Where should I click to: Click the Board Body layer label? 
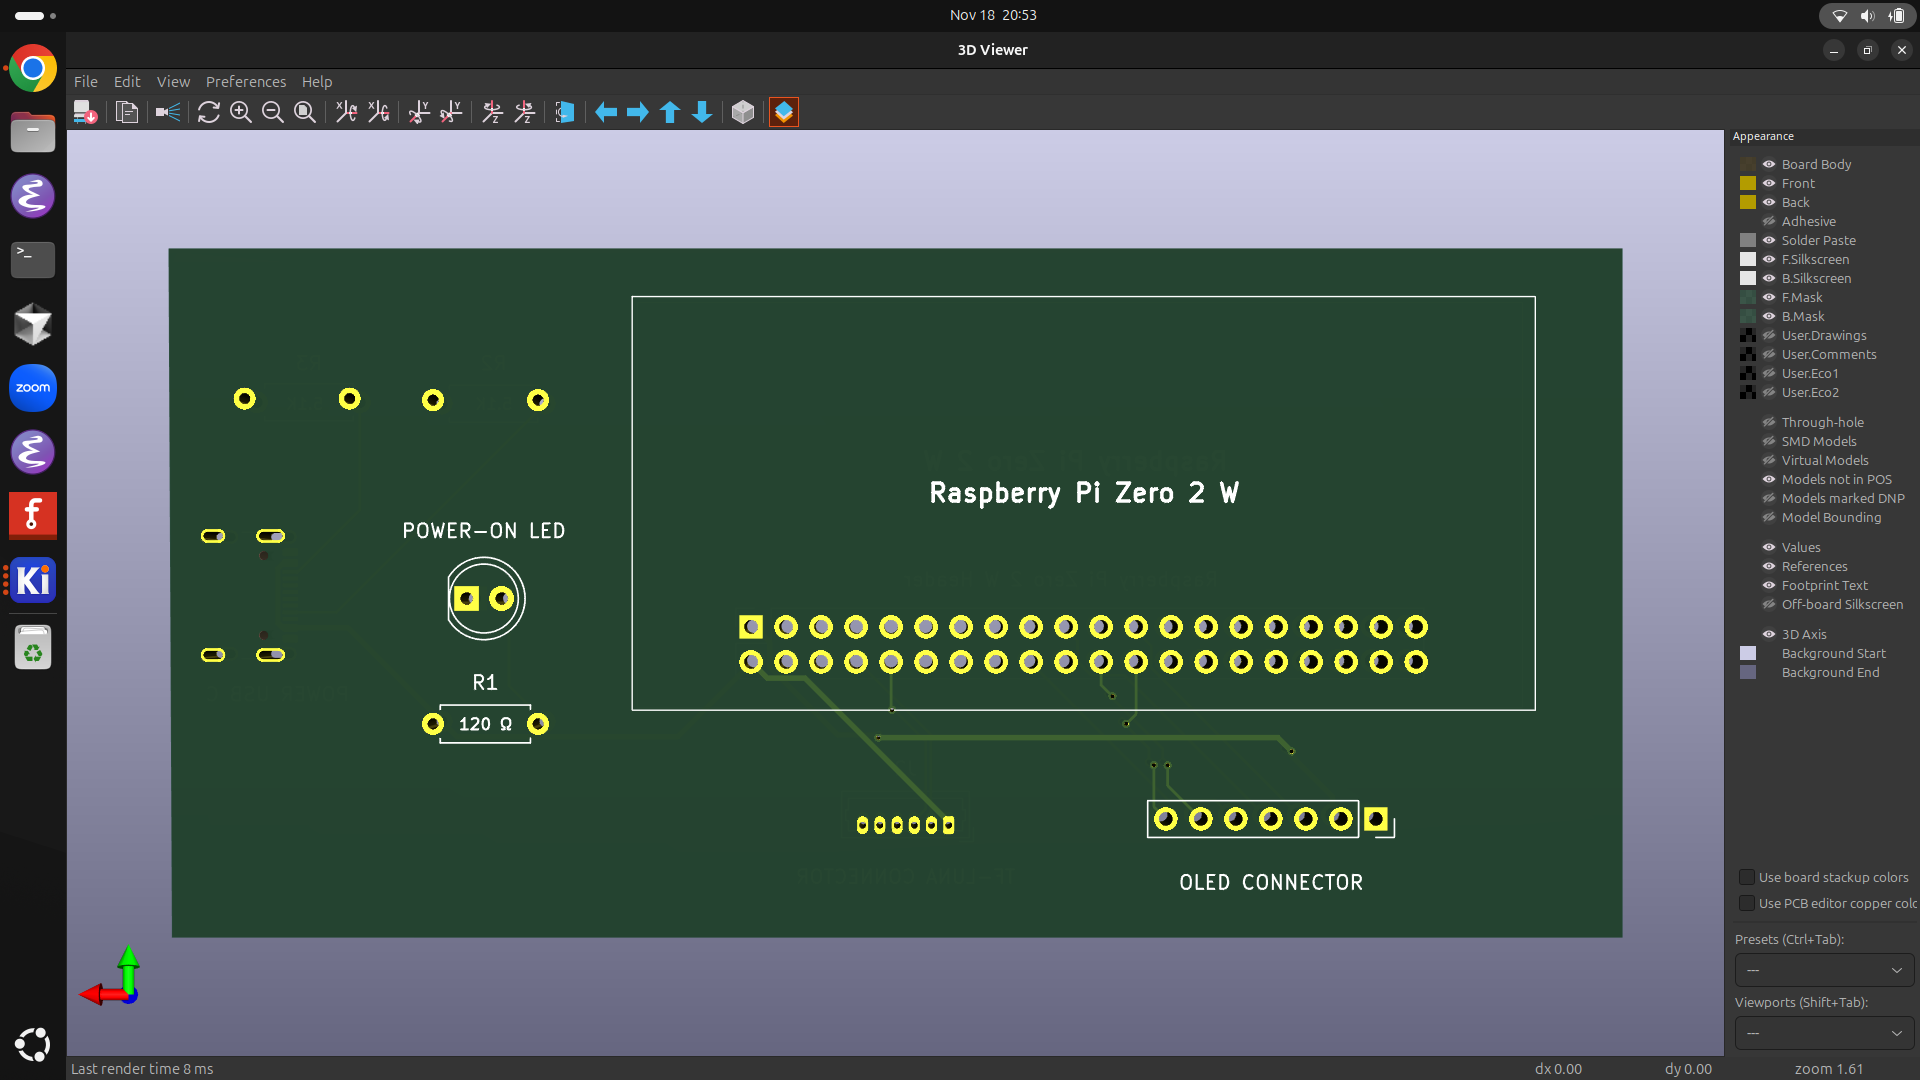pyautogui.click(x=1816, y=164)
